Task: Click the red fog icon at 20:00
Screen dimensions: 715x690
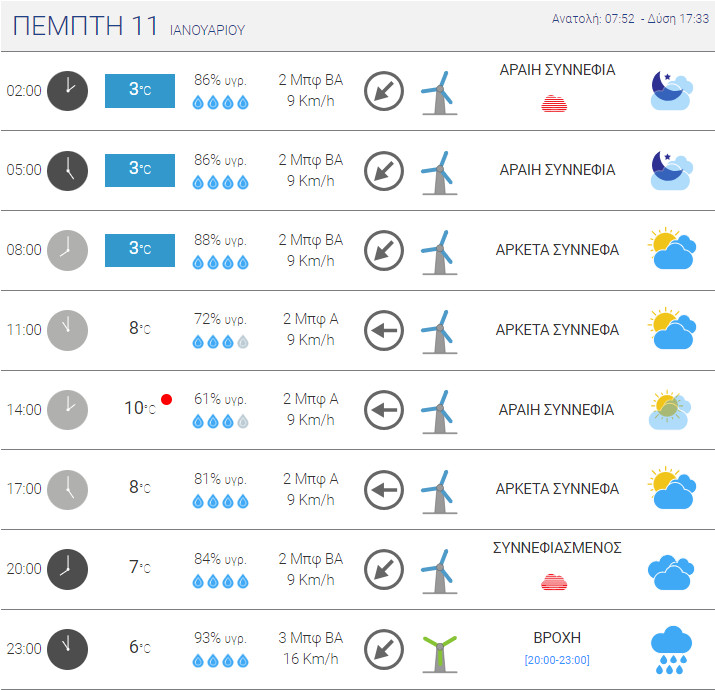Action: coord(557,581)
